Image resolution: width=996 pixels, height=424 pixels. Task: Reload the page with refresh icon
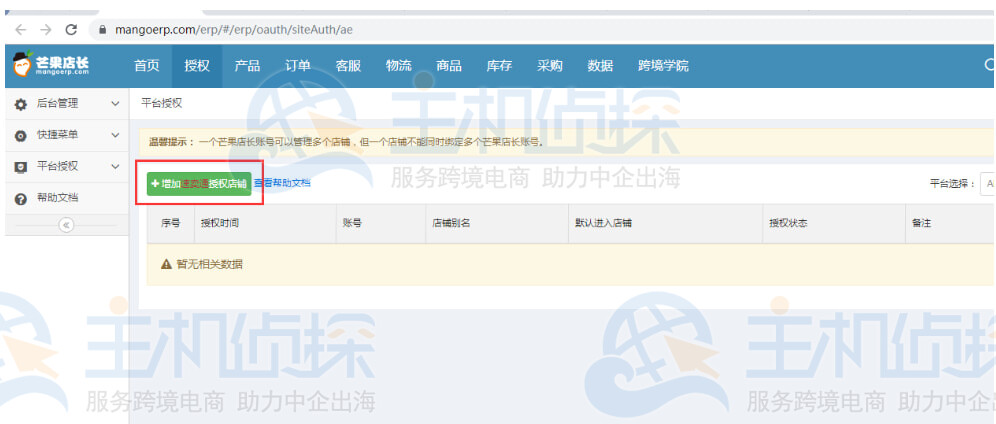click(x=71, y=30)
